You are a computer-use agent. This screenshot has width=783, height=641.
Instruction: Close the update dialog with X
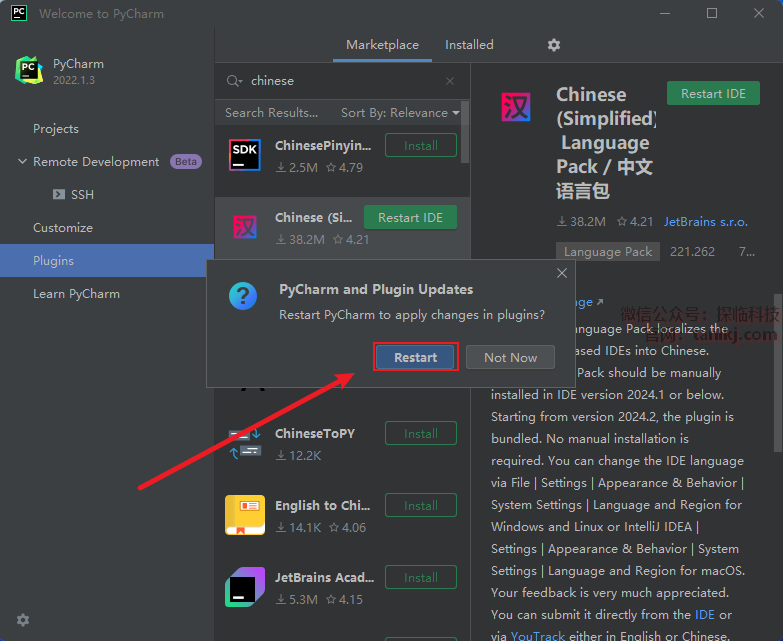(562, 273)
